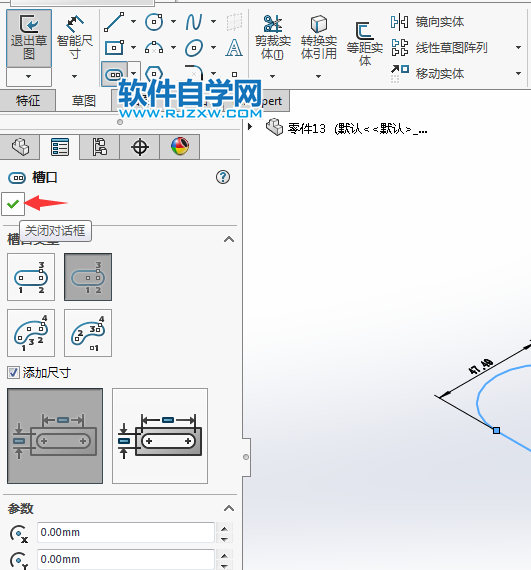
Task: Select the Ellipse sketch tool
Action: point(194,48)
